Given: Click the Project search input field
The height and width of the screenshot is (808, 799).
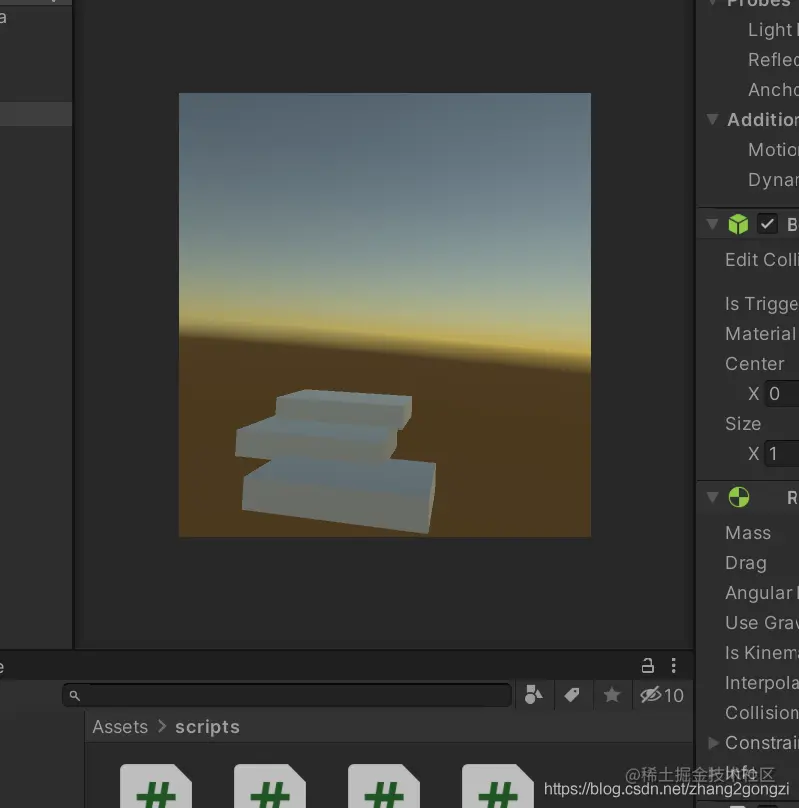Looking at the screenshot, I should (x=287, y=695).
